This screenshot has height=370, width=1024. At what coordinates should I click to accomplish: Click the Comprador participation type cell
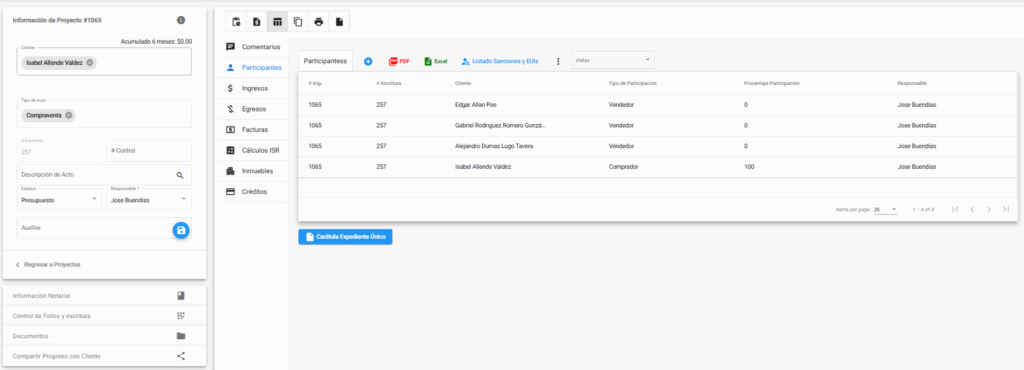[623, 167]
